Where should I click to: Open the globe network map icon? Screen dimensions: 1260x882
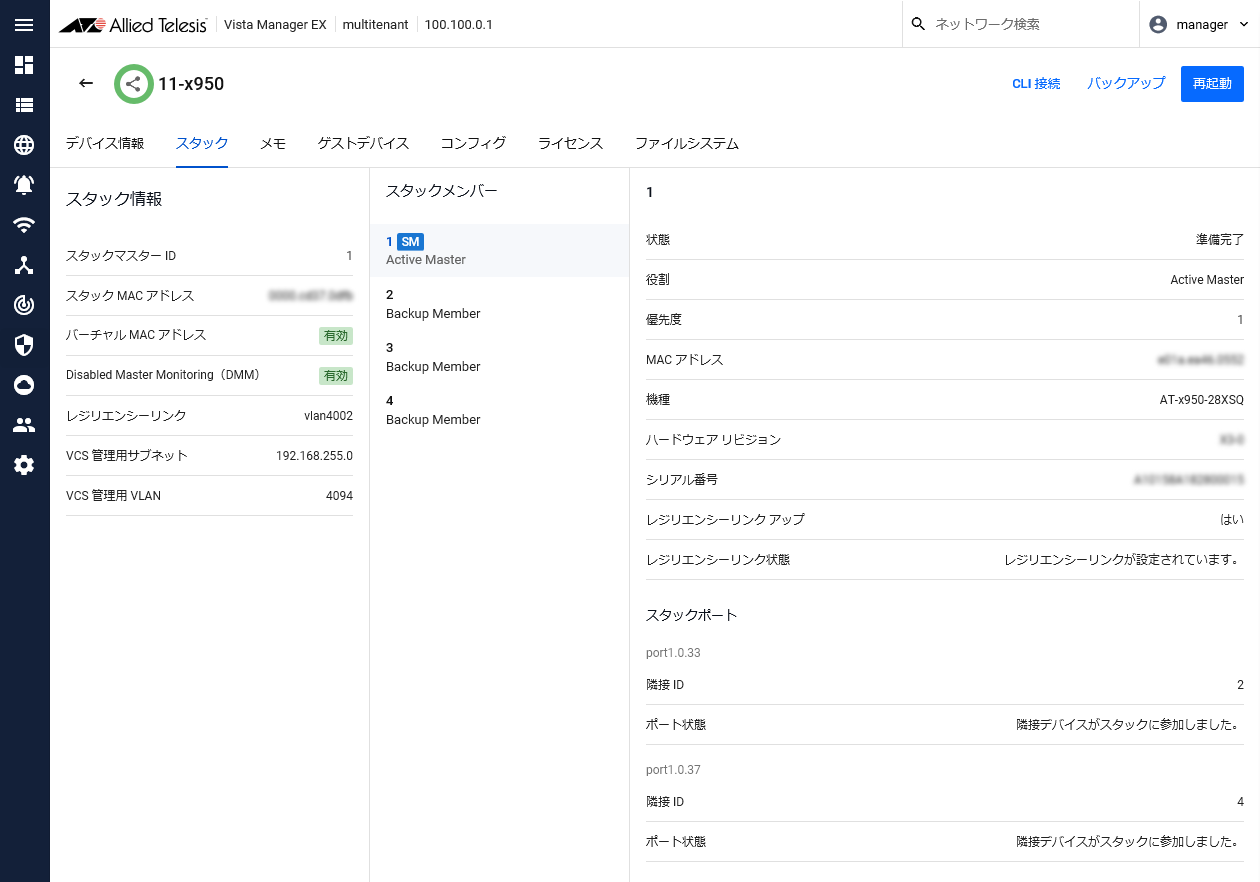tap(24, 145)
